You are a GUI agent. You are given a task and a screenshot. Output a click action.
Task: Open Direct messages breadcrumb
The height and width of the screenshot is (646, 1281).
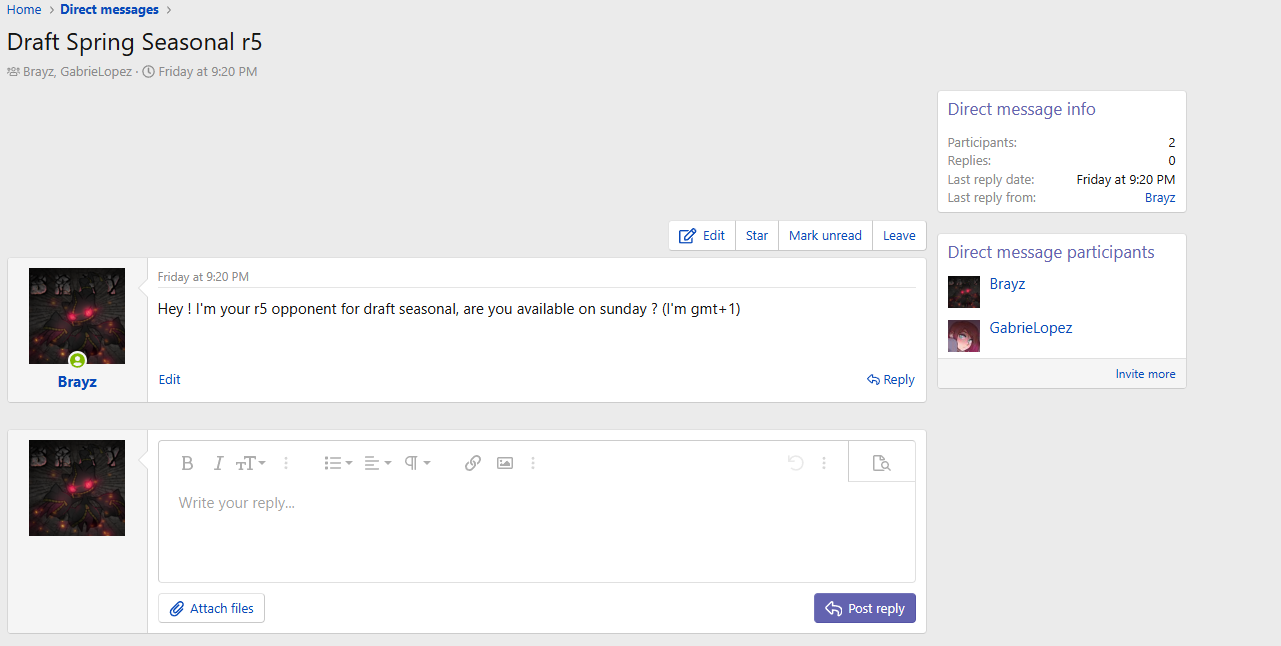pyautogui.click(x=109, y=10)
